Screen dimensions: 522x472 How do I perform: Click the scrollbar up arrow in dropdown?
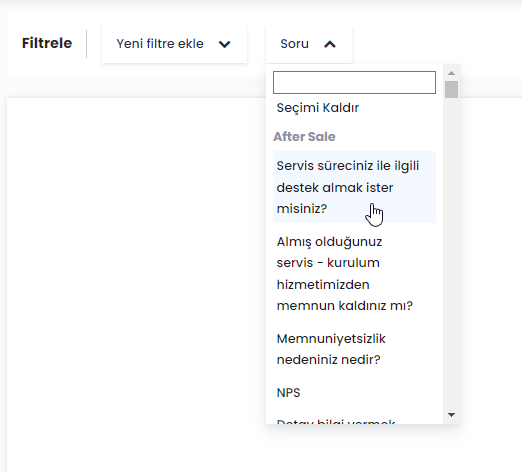point(451,73)
